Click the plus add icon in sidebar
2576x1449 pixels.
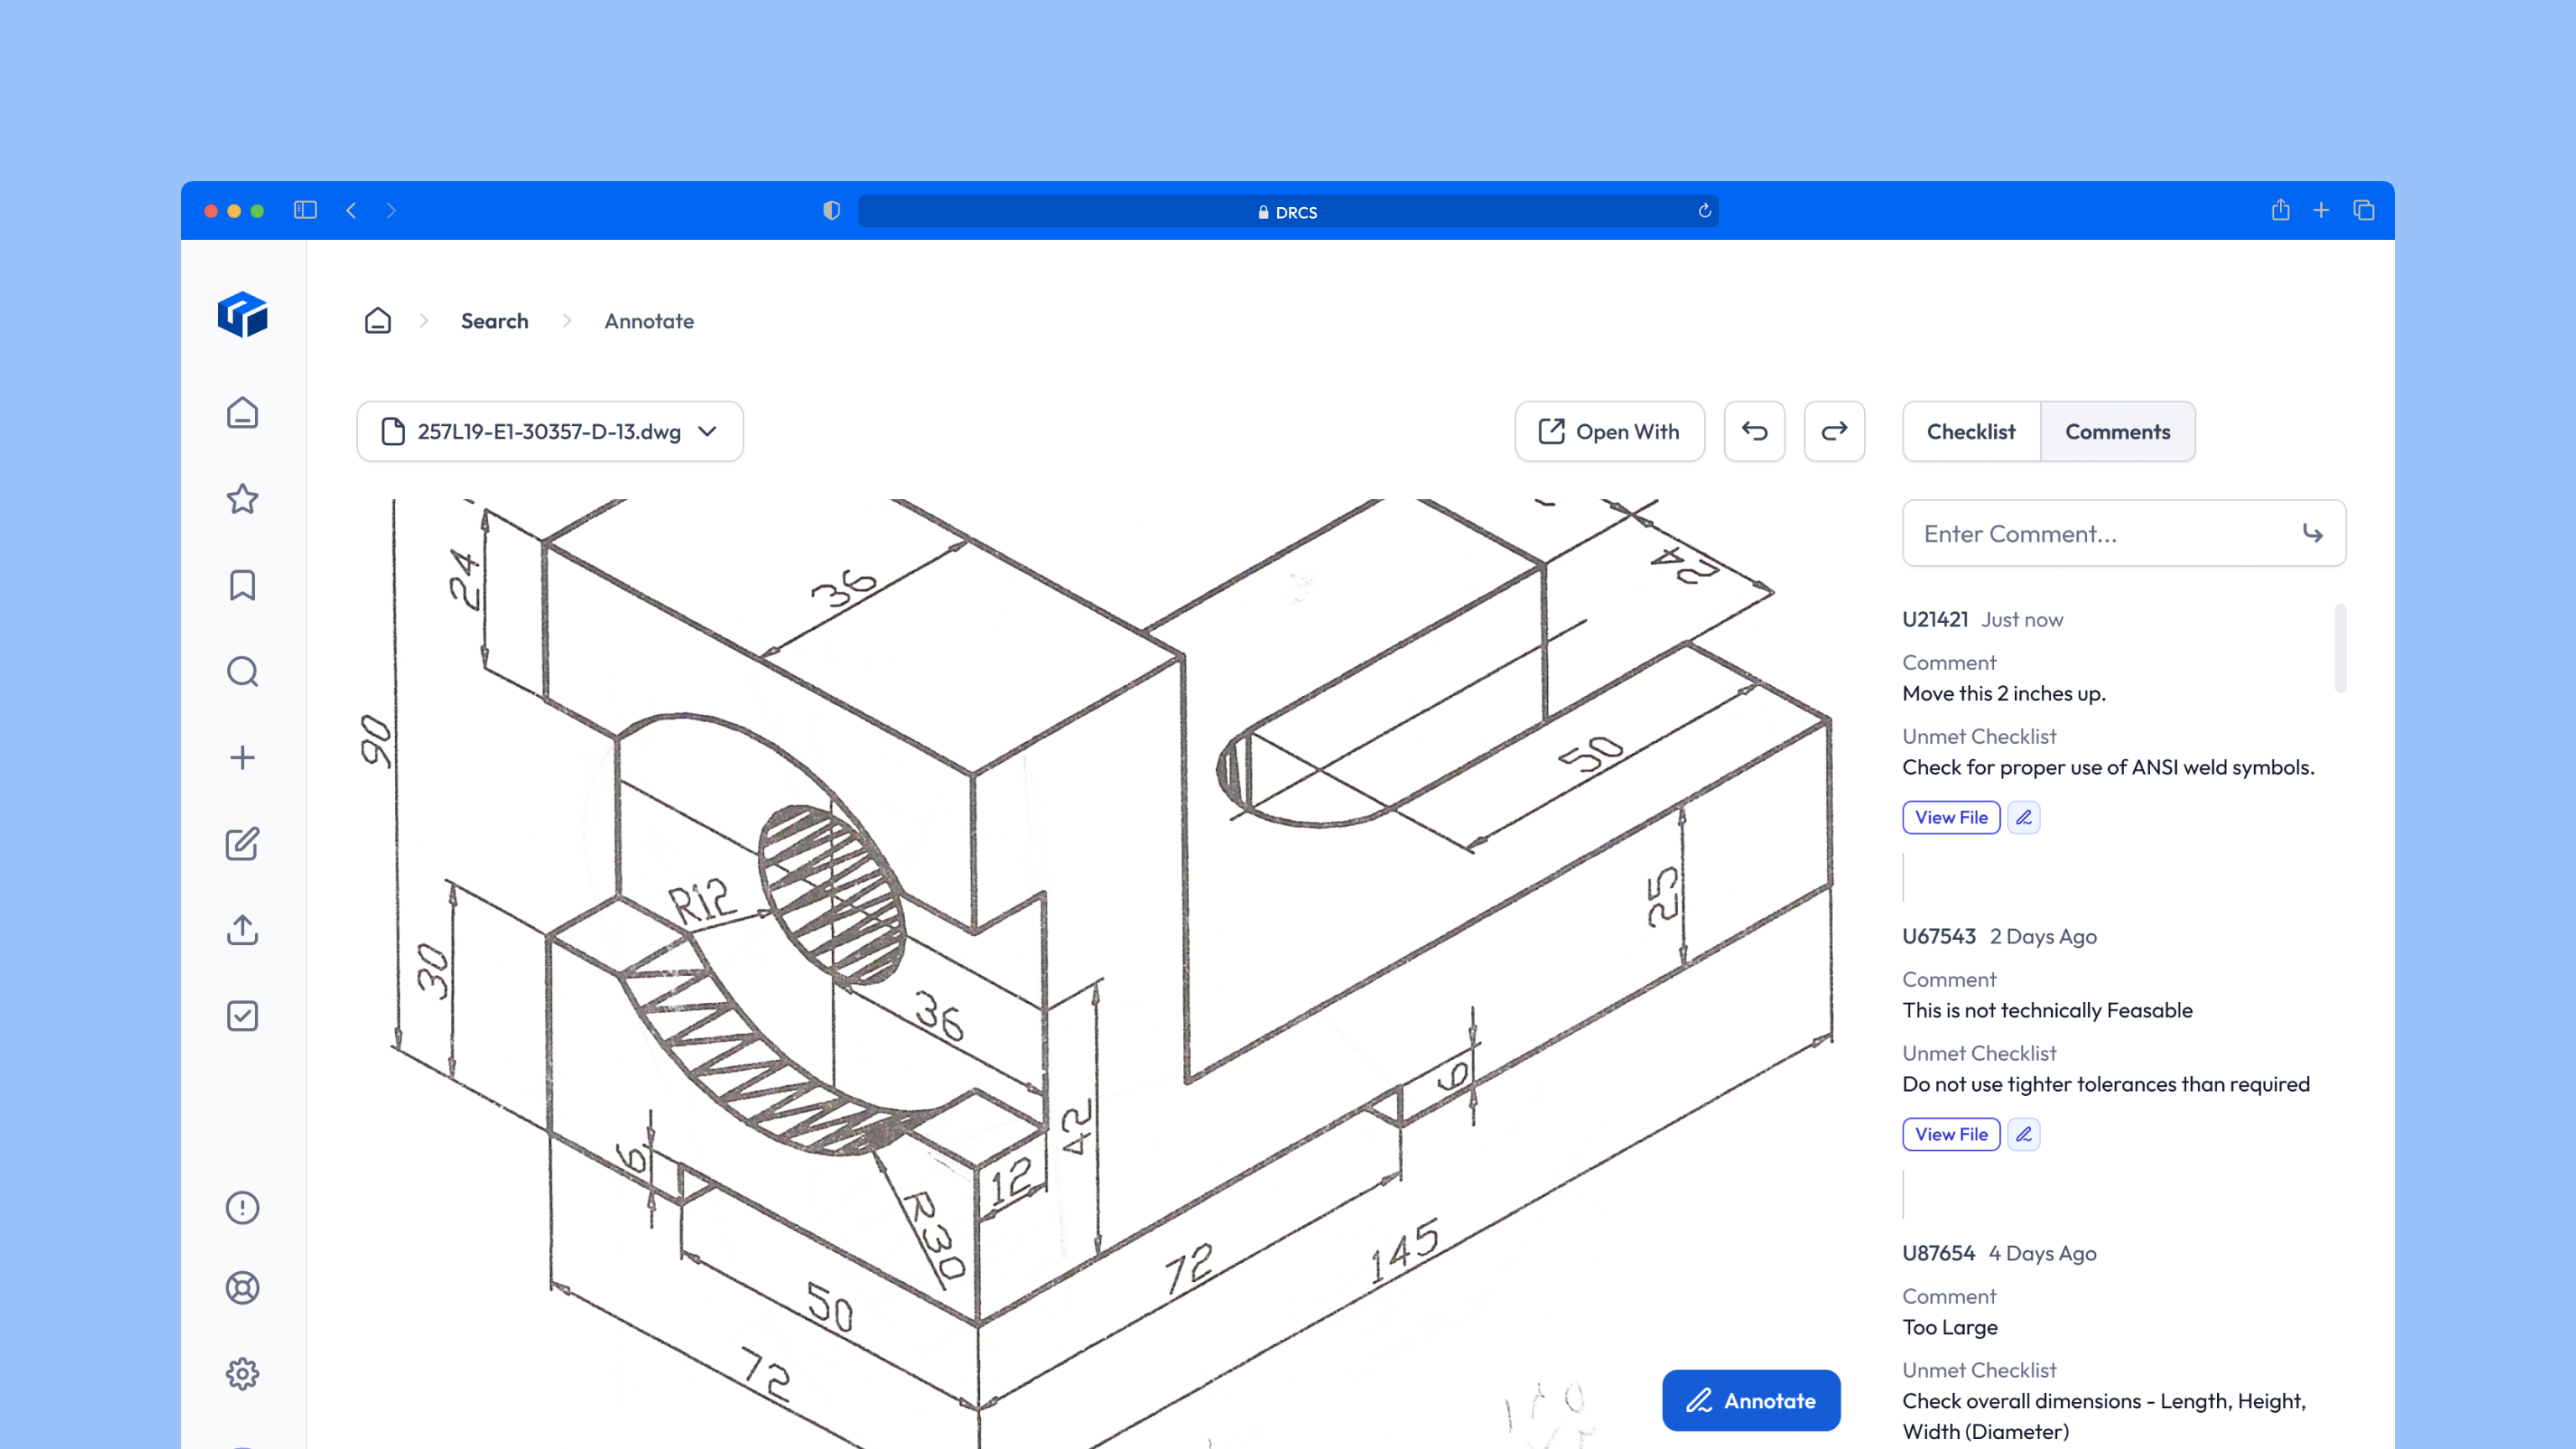(x=242, y=758)
